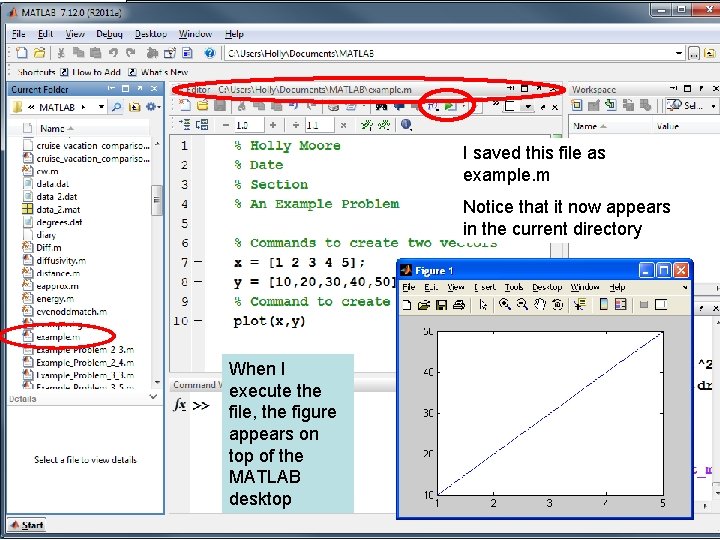Click the What's New shortcut link
Viewport: 720px width, 540px height.
tap(158, 72)
